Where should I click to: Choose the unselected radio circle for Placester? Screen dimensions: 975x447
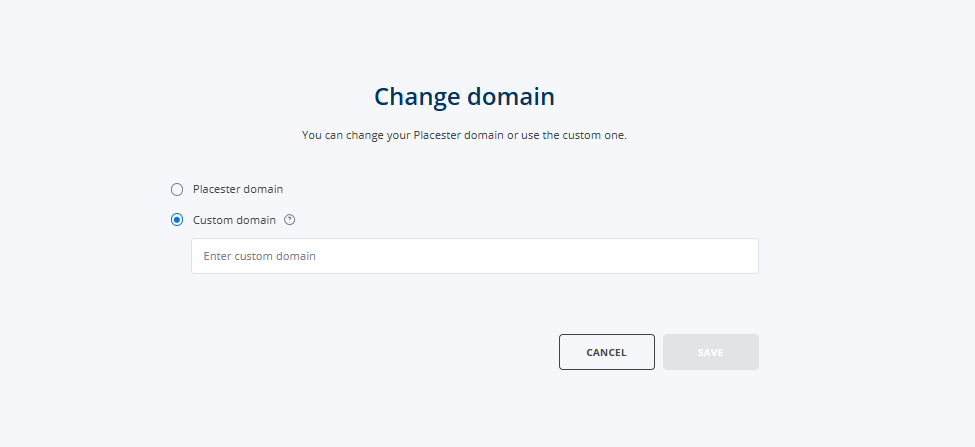(x=177, y=190)
